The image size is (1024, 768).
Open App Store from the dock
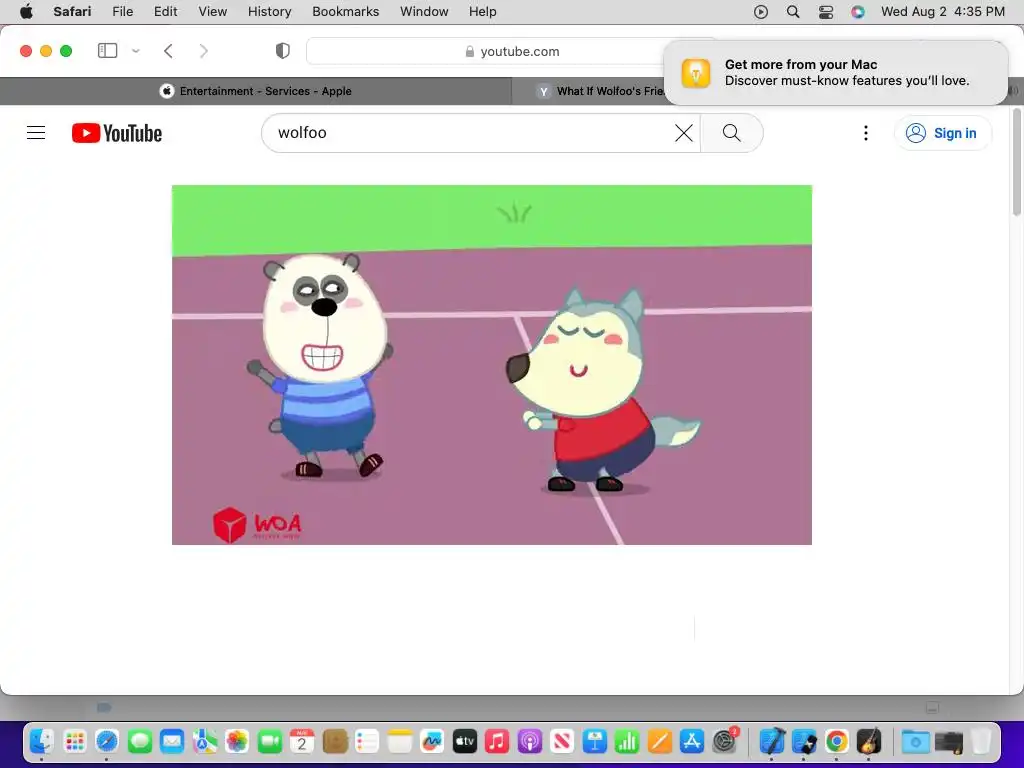point(692,741)
